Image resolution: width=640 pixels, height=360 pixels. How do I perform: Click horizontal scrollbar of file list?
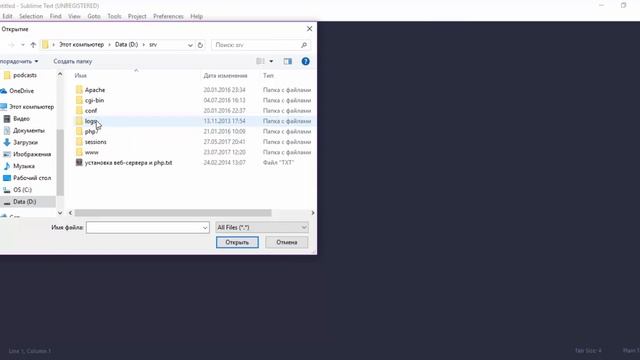173,213
